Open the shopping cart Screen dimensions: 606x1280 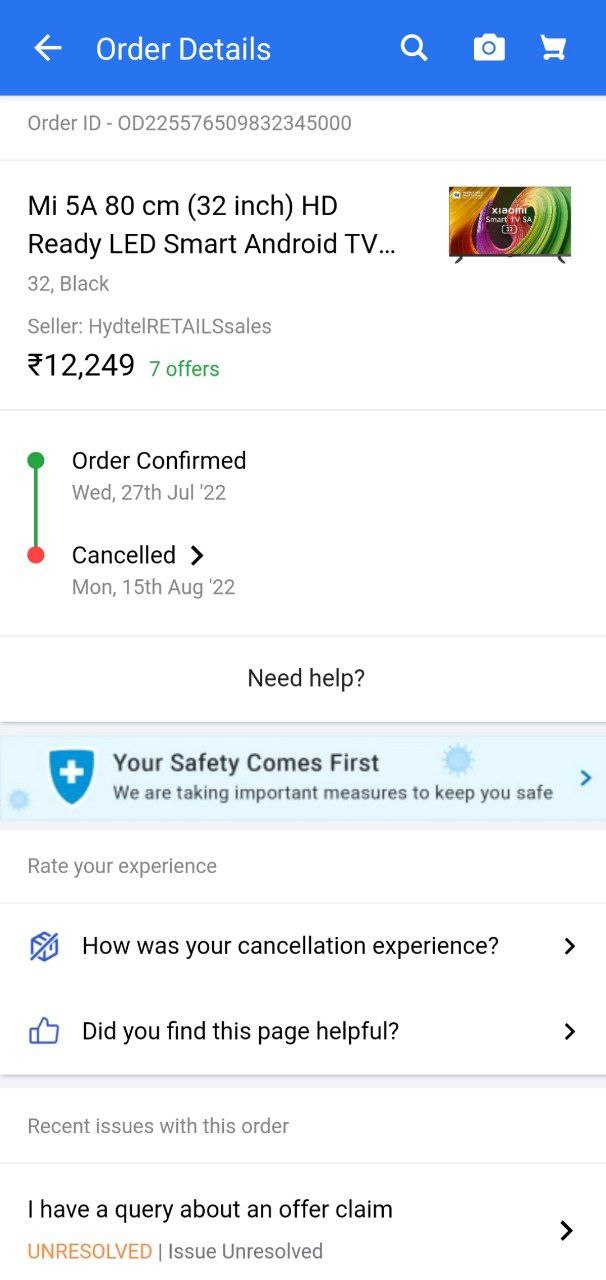pos(553,48)
